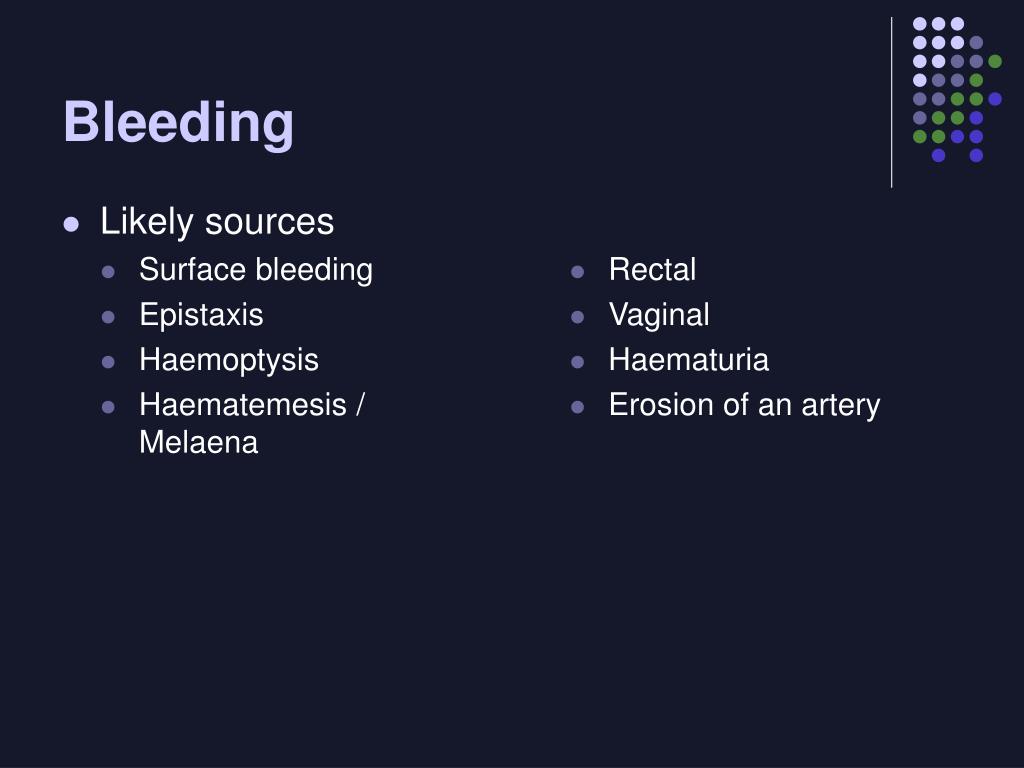Click the bullet beside Haematemesis

(x=108, y=407)
